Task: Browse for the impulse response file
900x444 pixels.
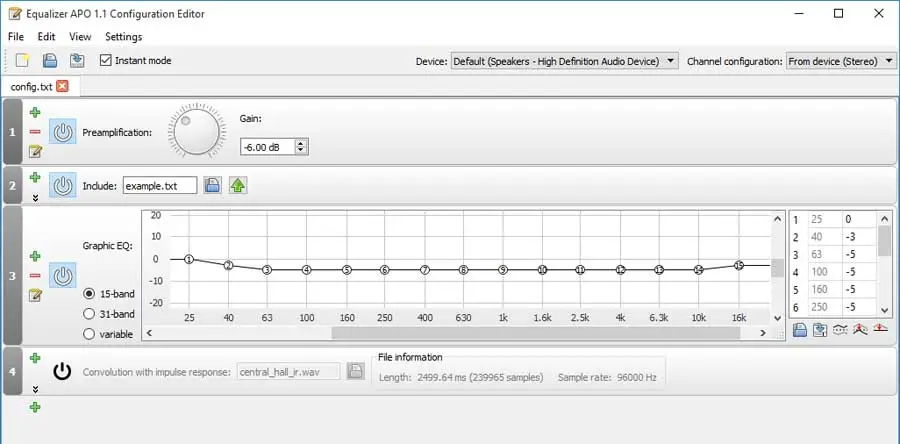Action: point(355,371)
